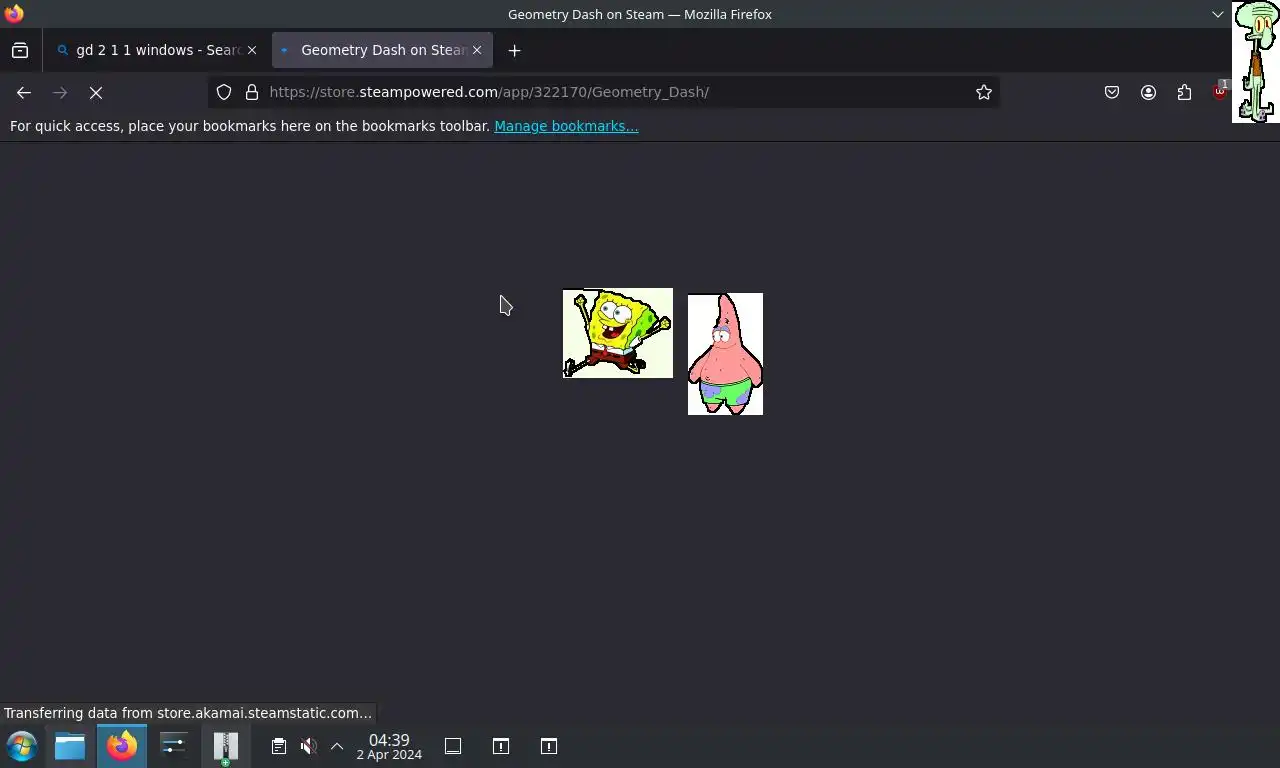Click the 'Transferring data from store.akamai.steamstatic.com' status text
The height and width of the screenshot is (768, 1280).
point(188,713)
